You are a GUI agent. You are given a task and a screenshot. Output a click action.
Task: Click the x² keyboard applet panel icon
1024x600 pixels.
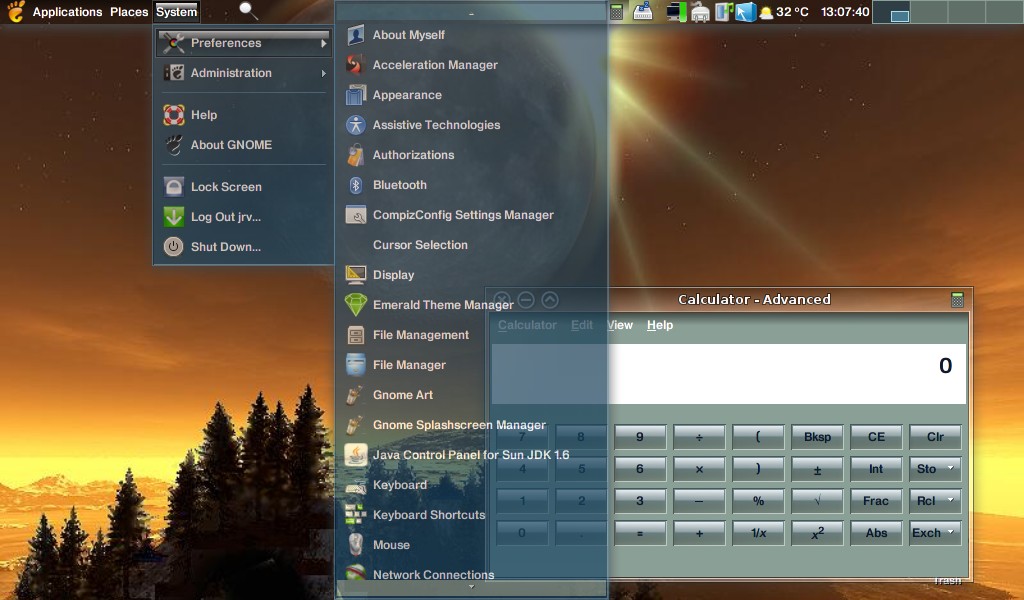[x=643, y=12]
